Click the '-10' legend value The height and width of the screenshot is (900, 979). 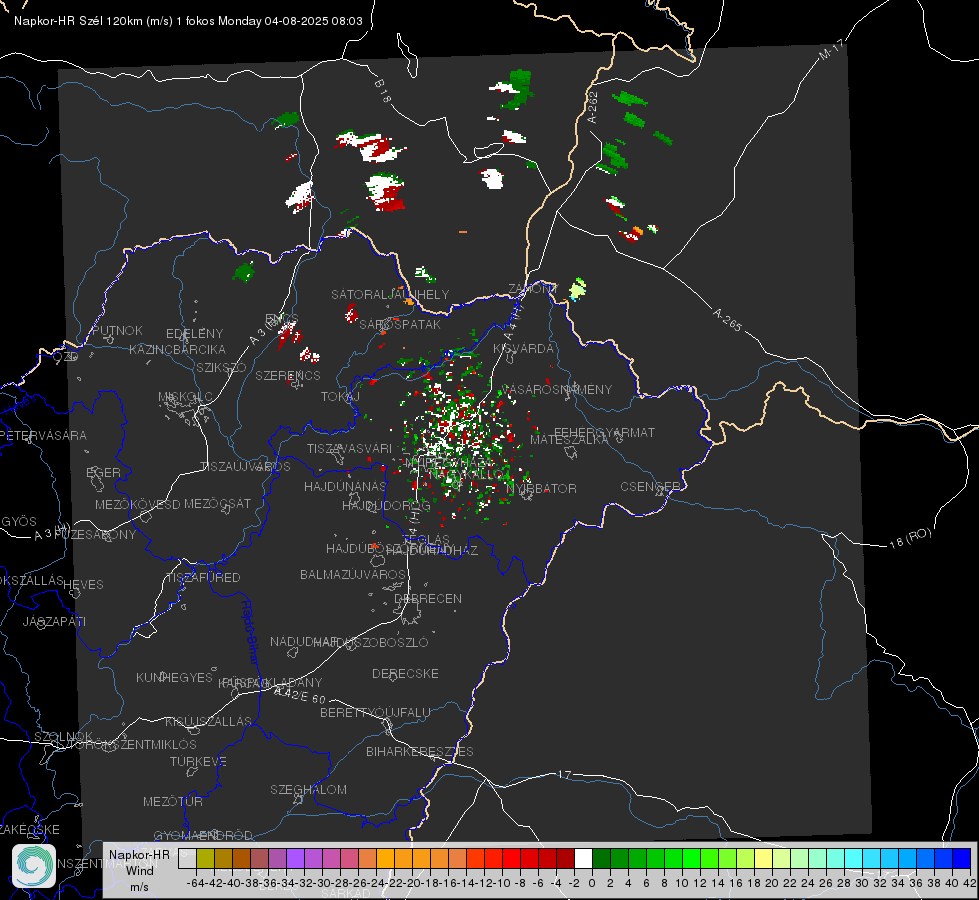(501, 883)
